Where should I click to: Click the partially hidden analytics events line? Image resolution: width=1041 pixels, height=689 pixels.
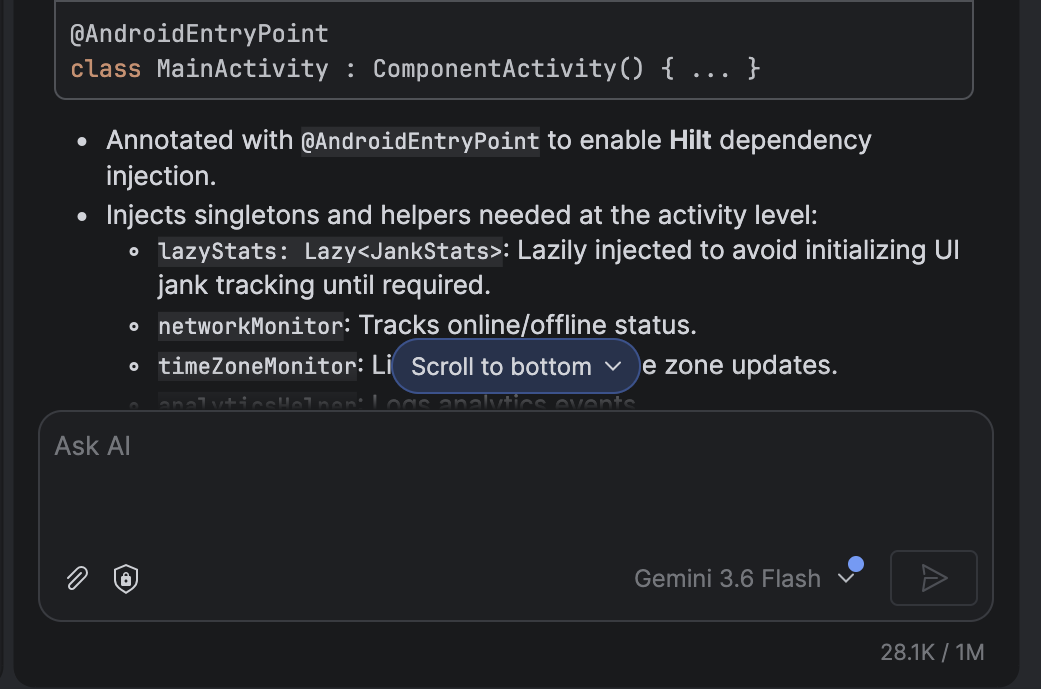(396, 402)
